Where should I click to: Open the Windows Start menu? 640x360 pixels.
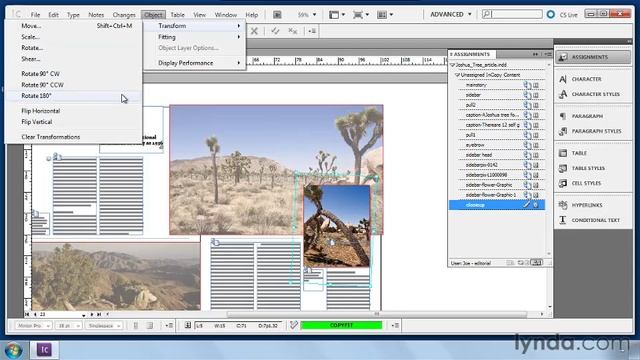click(13, 350)
